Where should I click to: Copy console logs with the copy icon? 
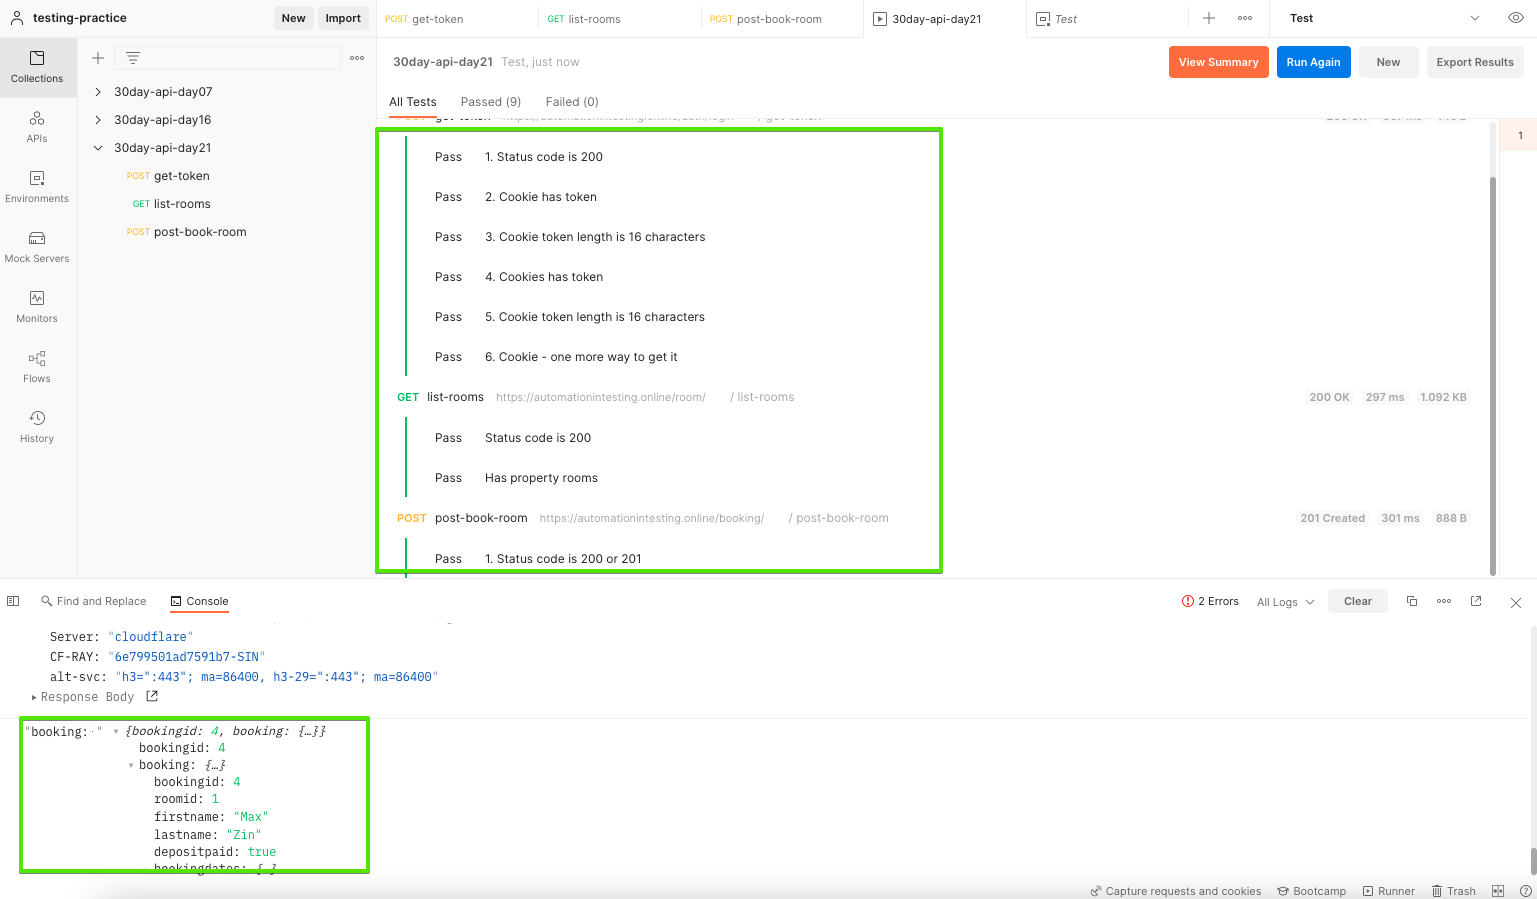tap(1412, 601)
